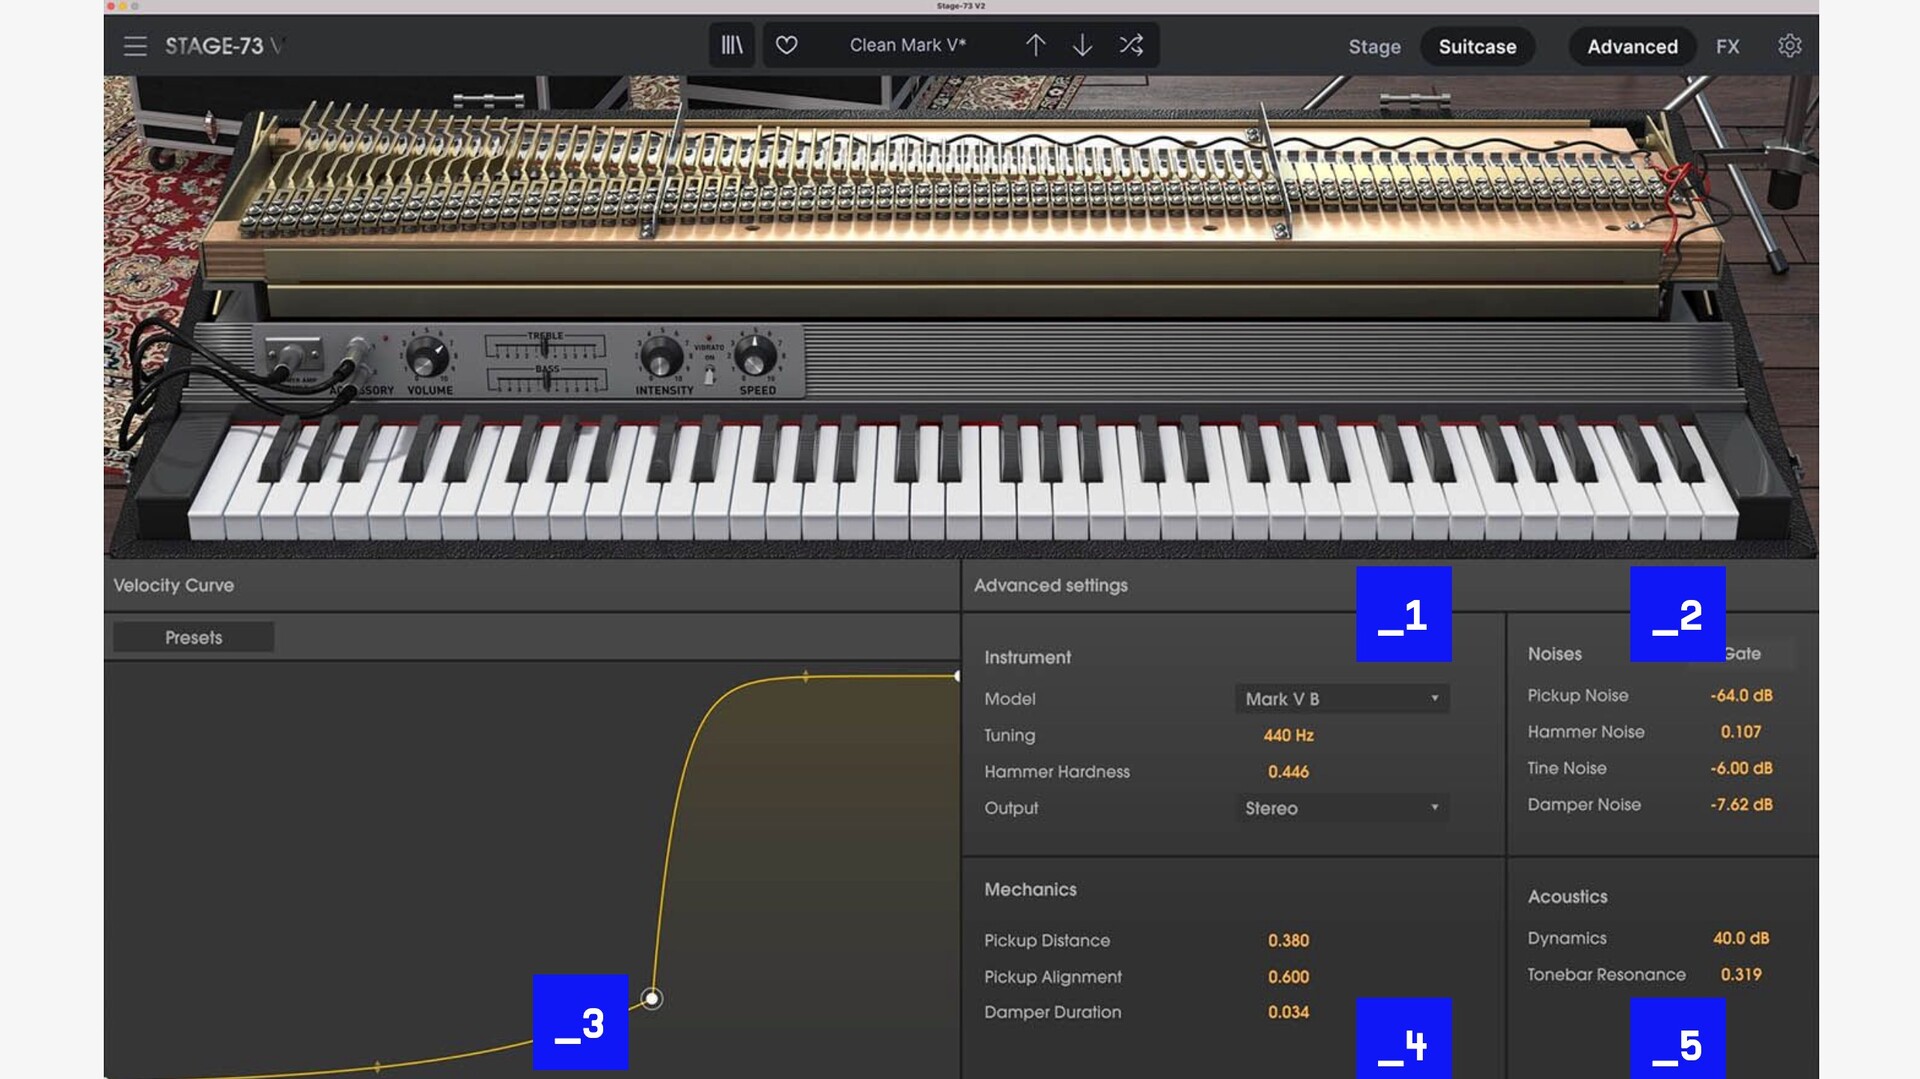Click the Instrument section heading
1920x1079 pixels.
pos(1027,657)
